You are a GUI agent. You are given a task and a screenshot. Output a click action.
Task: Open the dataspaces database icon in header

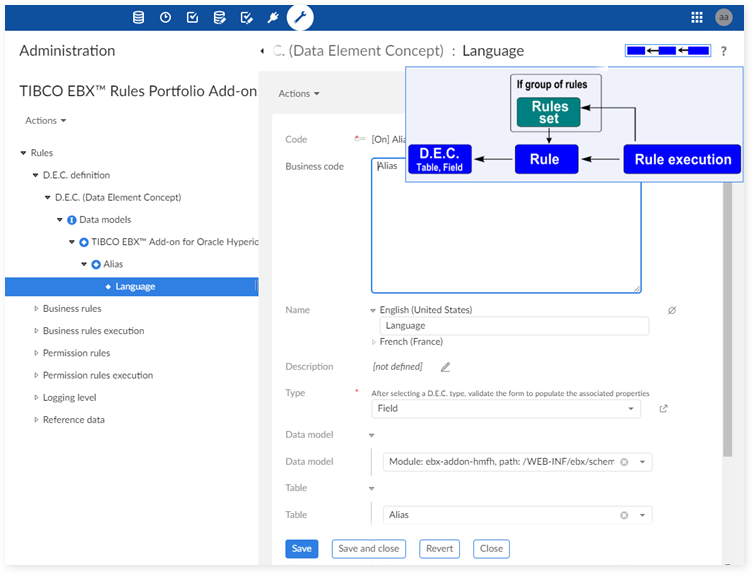[138, 17]
